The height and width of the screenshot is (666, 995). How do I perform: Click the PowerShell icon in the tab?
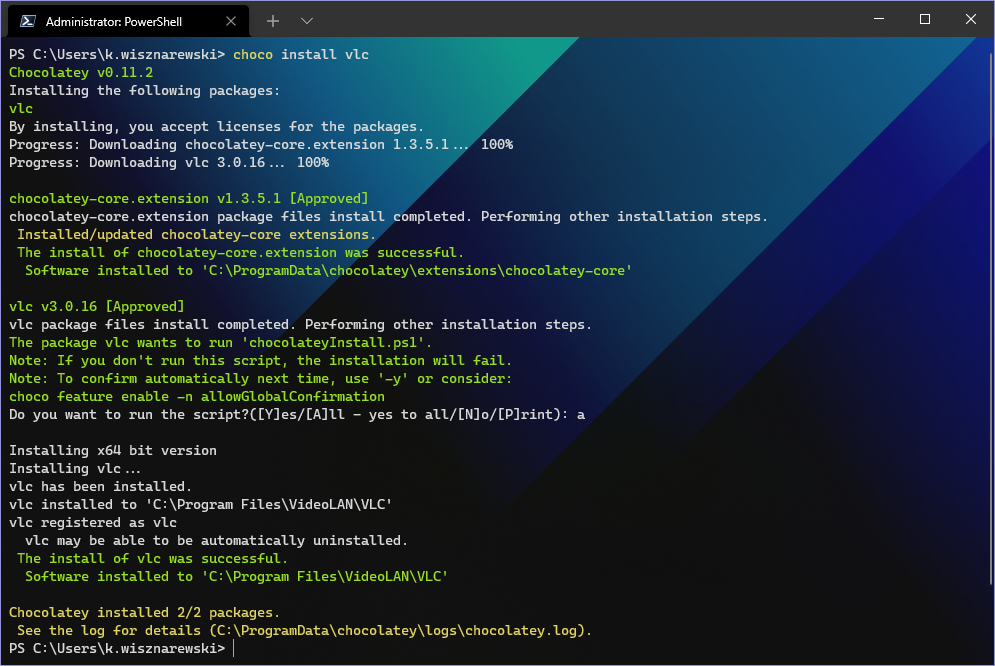click(28, 22)
